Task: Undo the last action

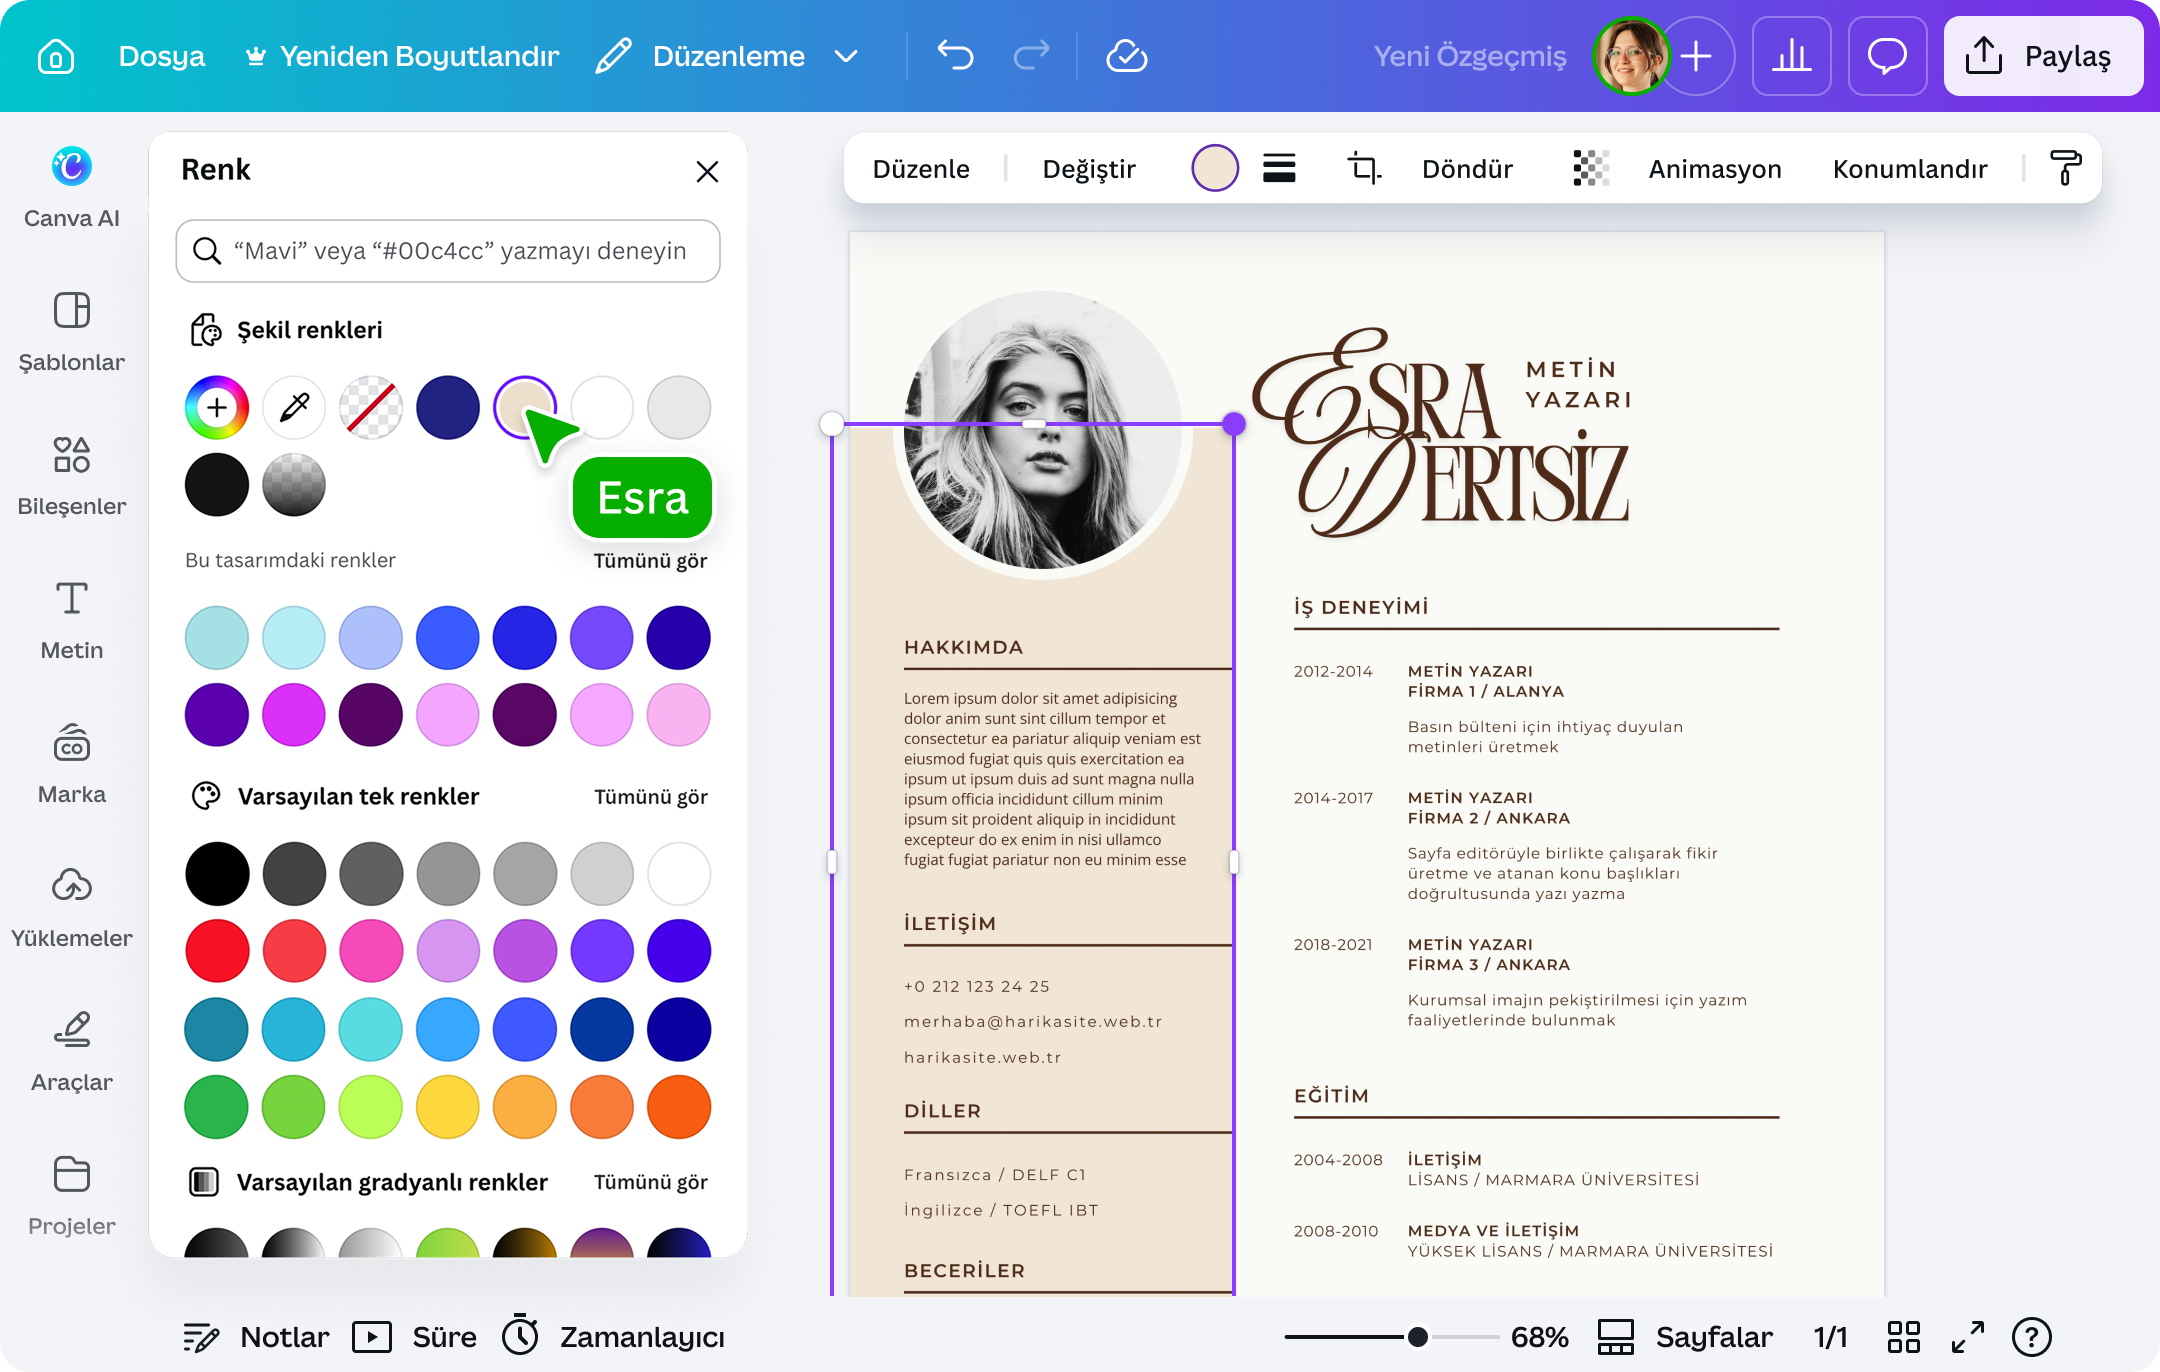Action: 955,56
